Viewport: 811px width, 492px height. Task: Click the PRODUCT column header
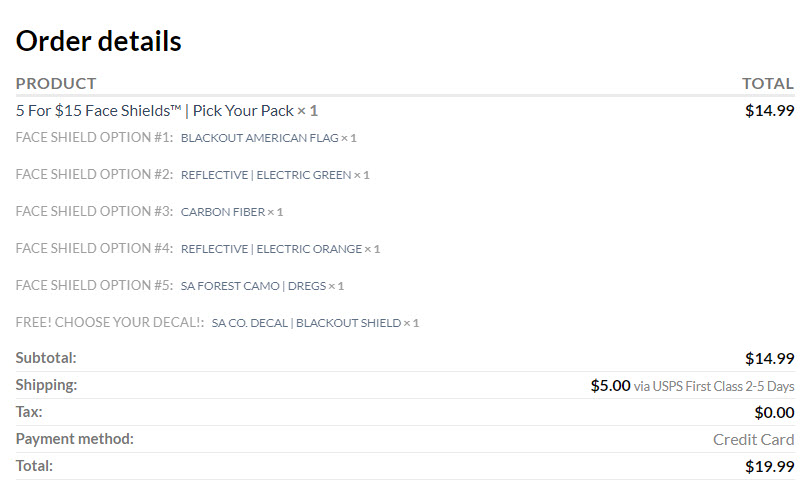click(56, 83)
